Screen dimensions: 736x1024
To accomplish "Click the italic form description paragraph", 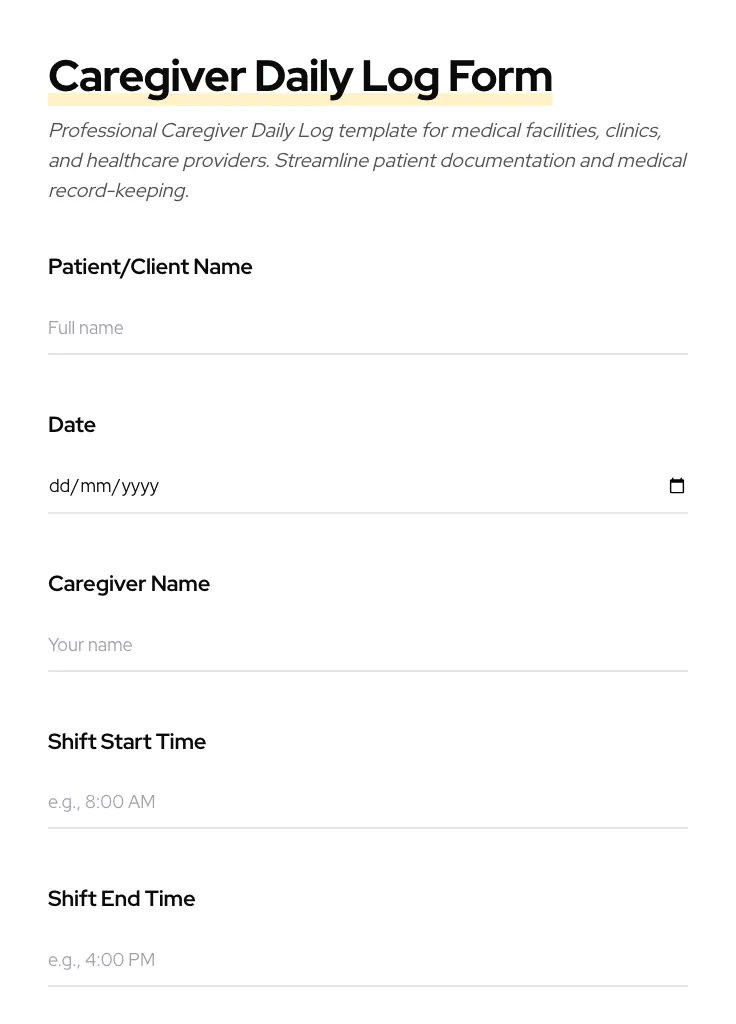I will pyautogui.click(x=368, y=160).
